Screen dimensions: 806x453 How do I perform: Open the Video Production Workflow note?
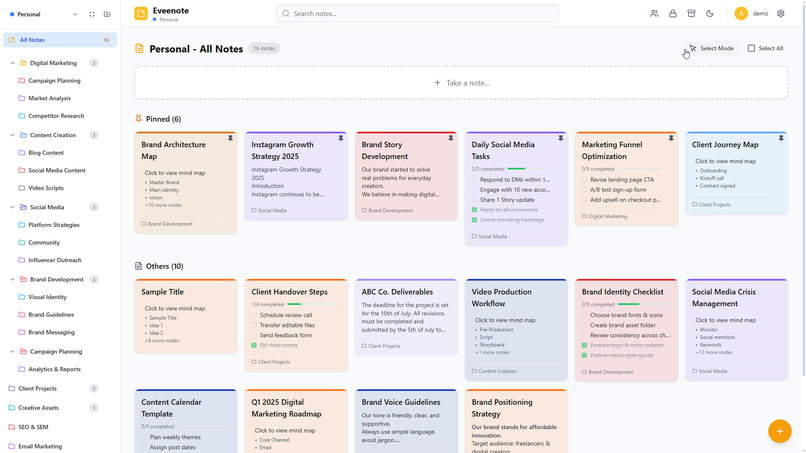point(516,330)
